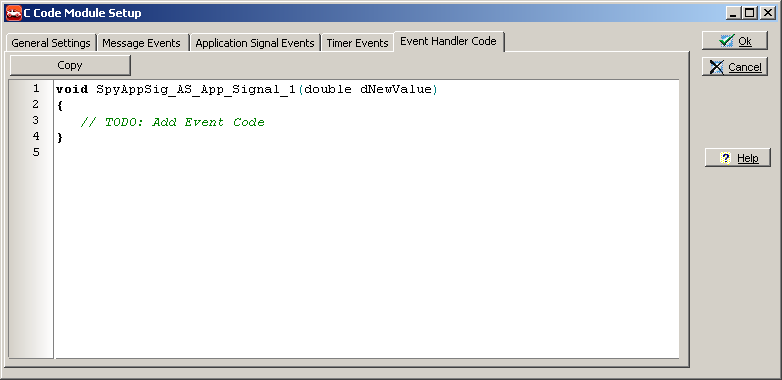Click line number 5 in the gutter
Screen dimensions: 782x380
(x=35, y=152)
